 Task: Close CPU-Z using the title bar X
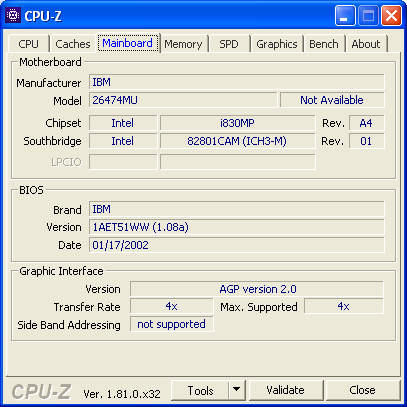[x=391, y=16]
